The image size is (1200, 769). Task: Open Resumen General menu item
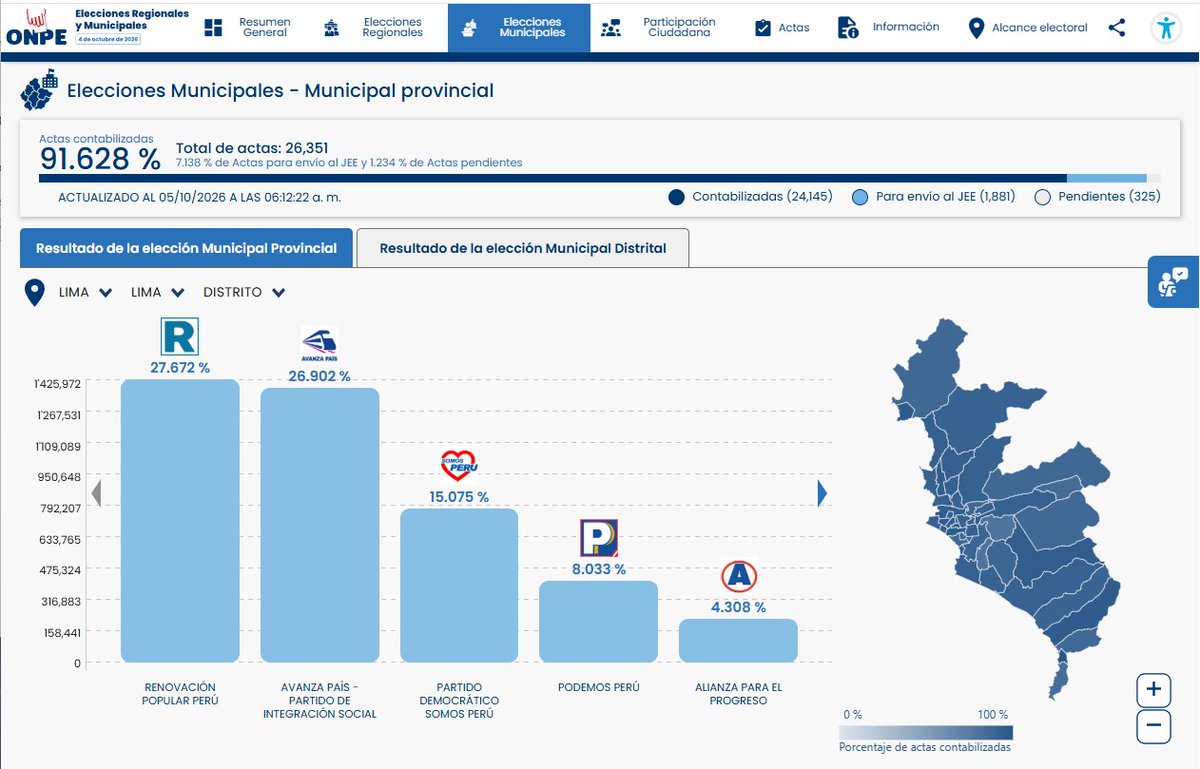248,28
